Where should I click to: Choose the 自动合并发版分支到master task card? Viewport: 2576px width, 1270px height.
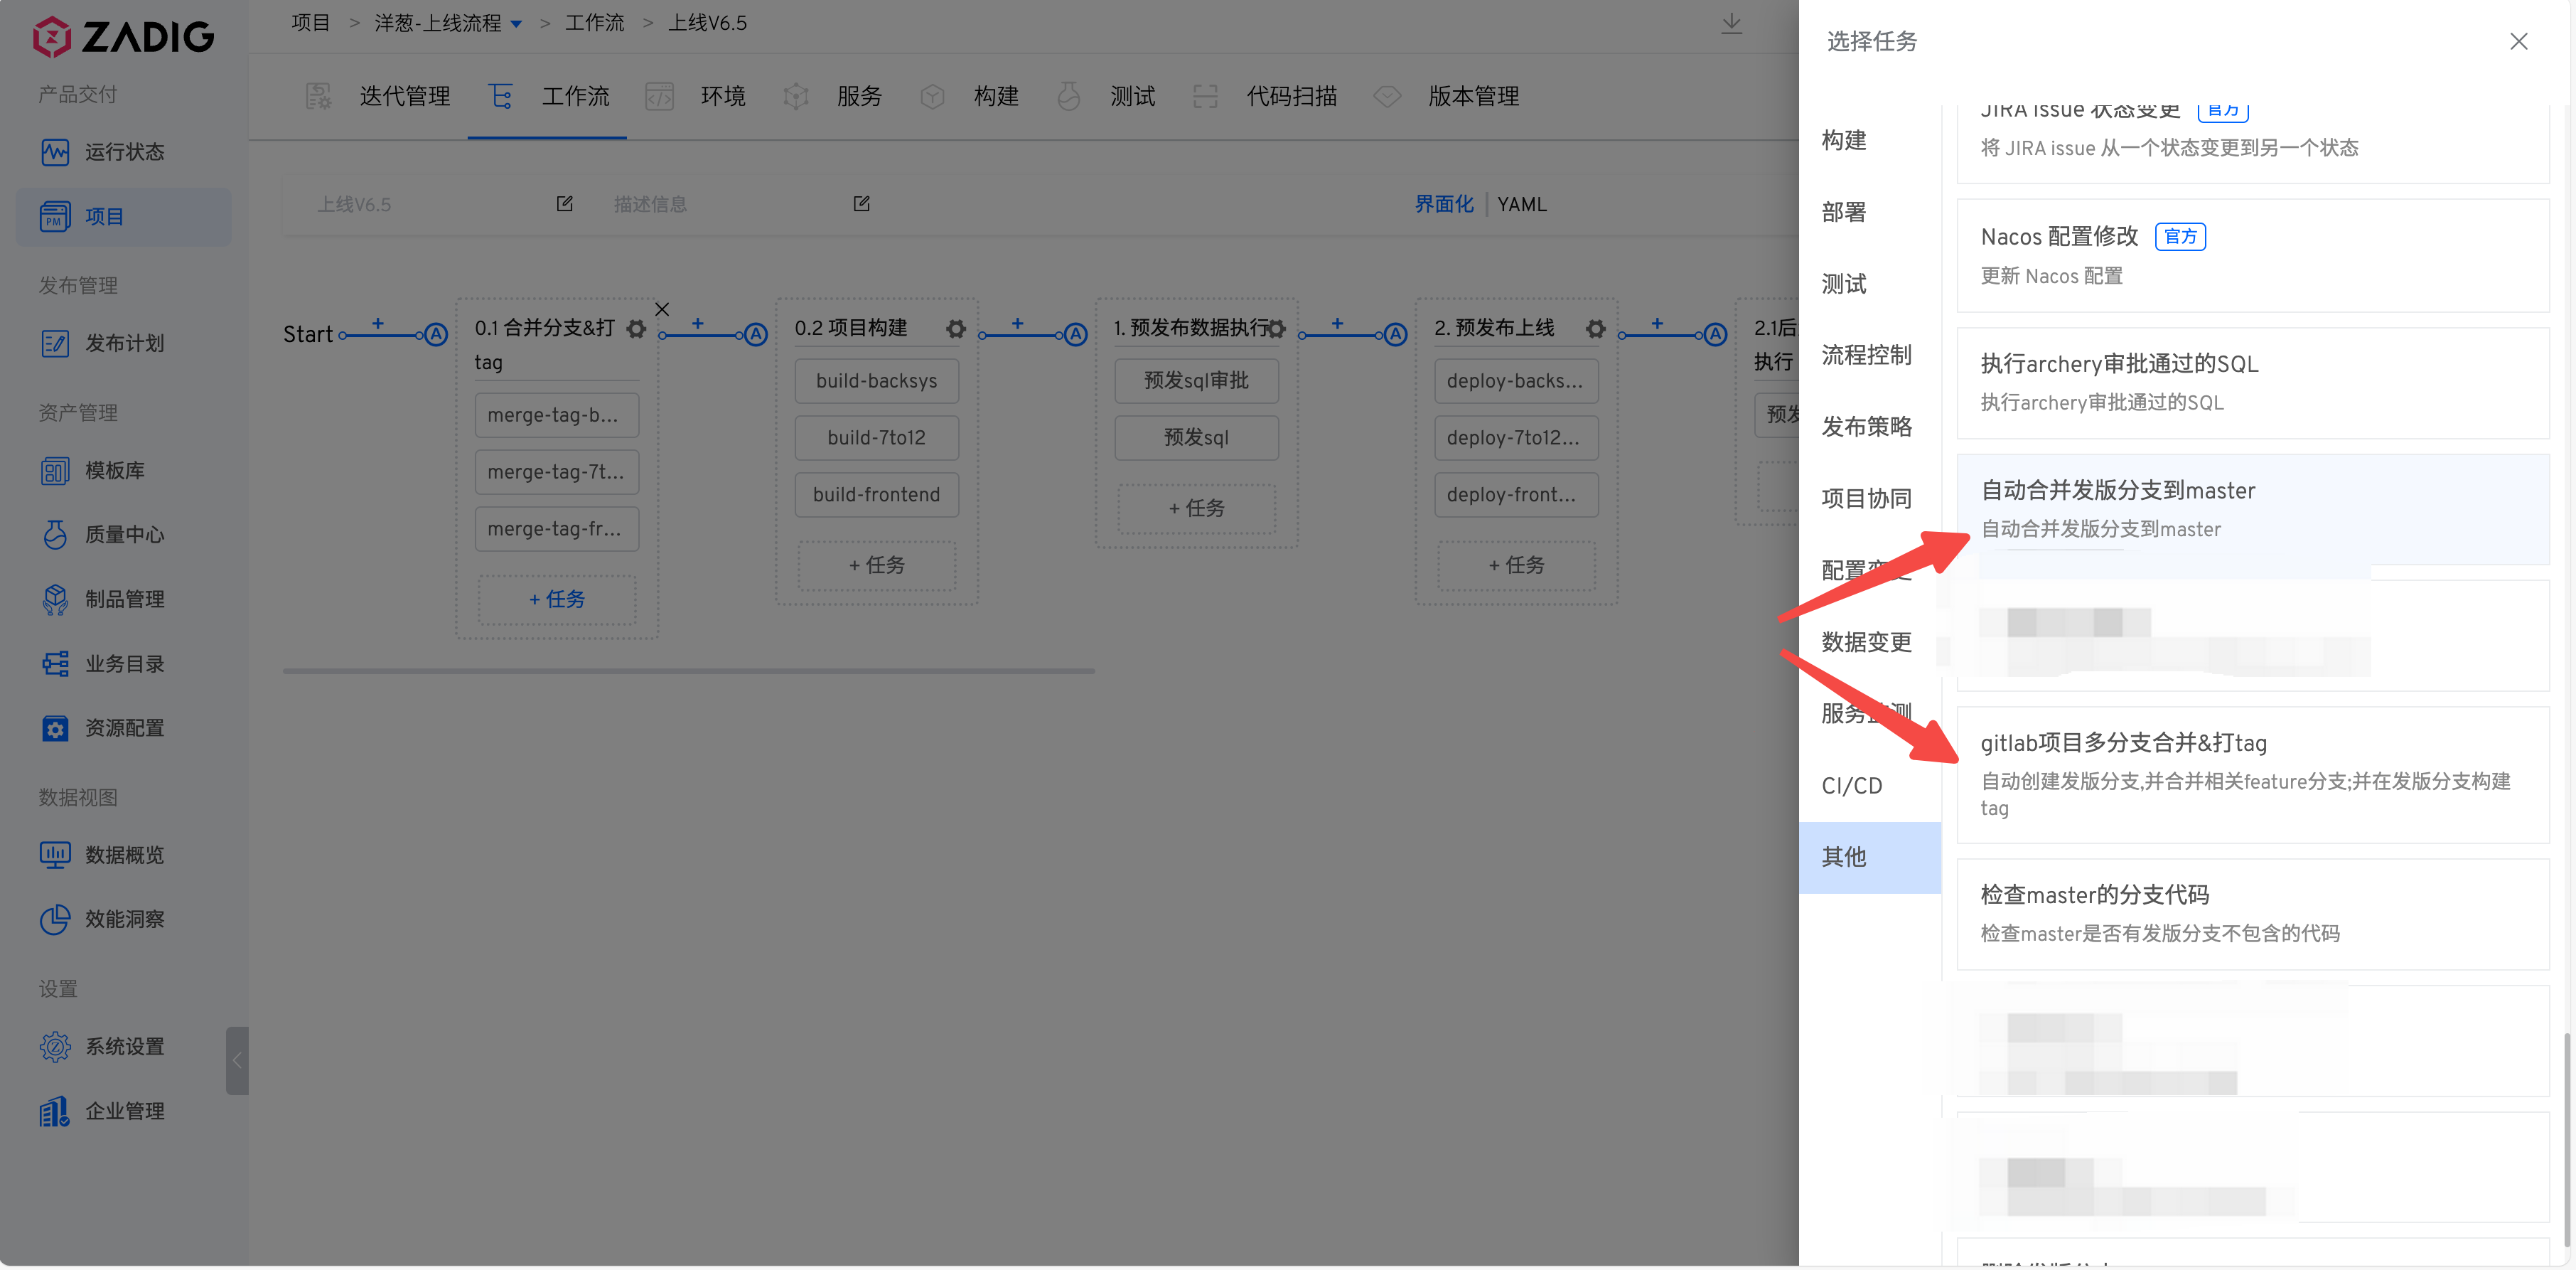pyautogui.click(x=2252, y=509)
